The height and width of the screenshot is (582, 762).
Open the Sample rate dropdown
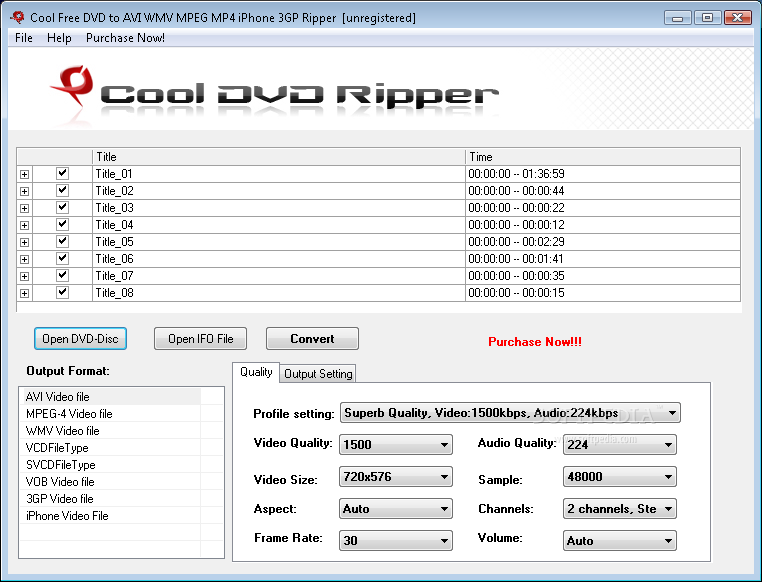point(620,477)
